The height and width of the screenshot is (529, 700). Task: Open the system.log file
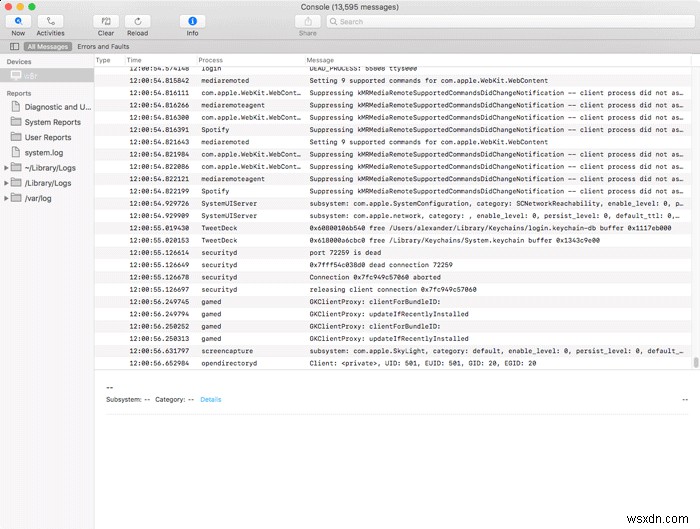point(43,152)
